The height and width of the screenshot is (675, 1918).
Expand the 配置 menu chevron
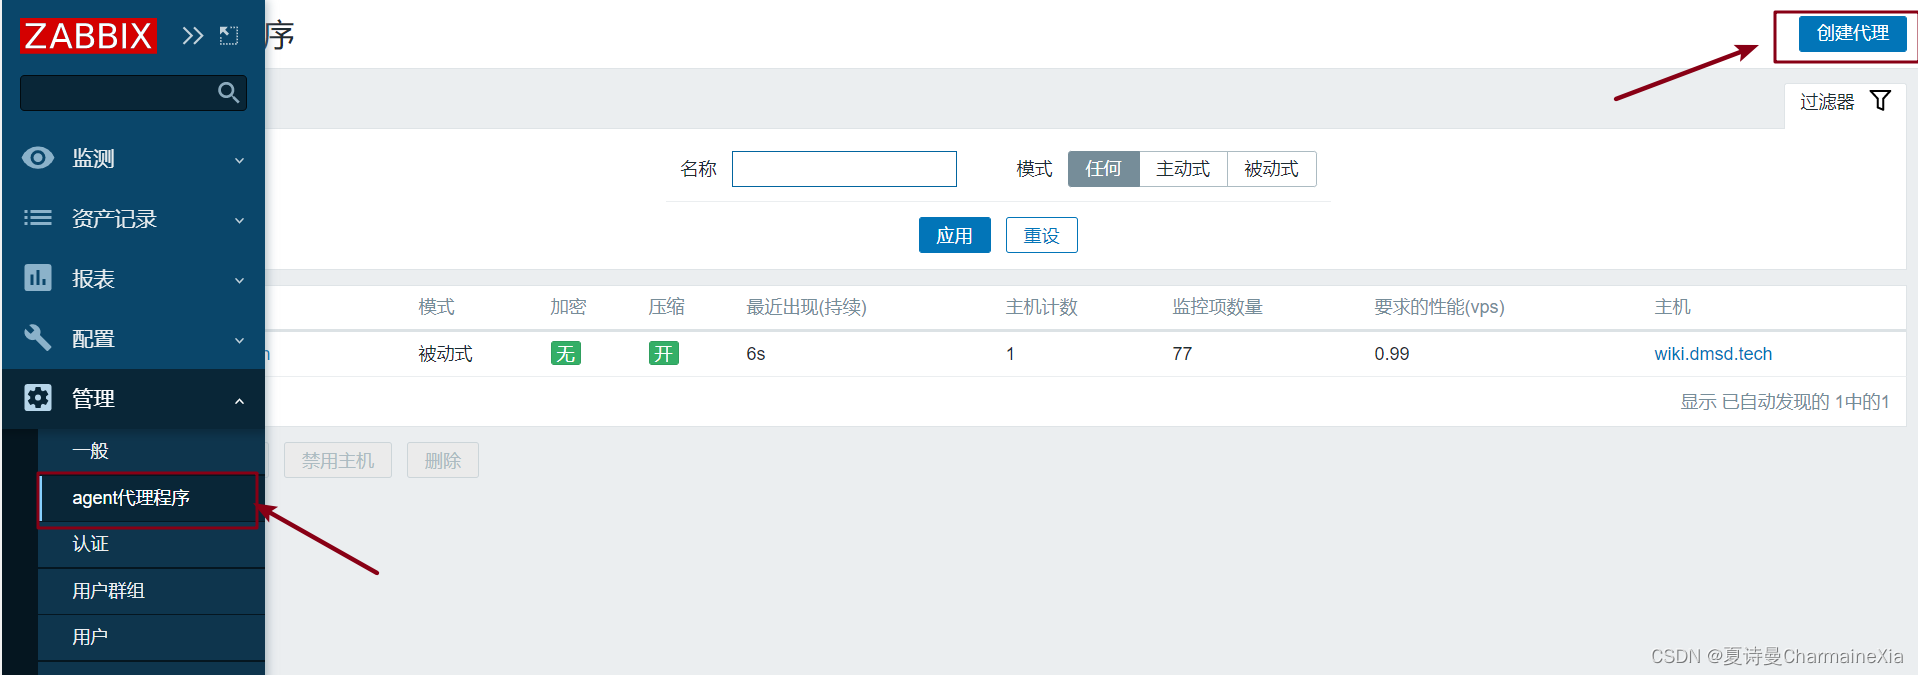pos(240,340)
